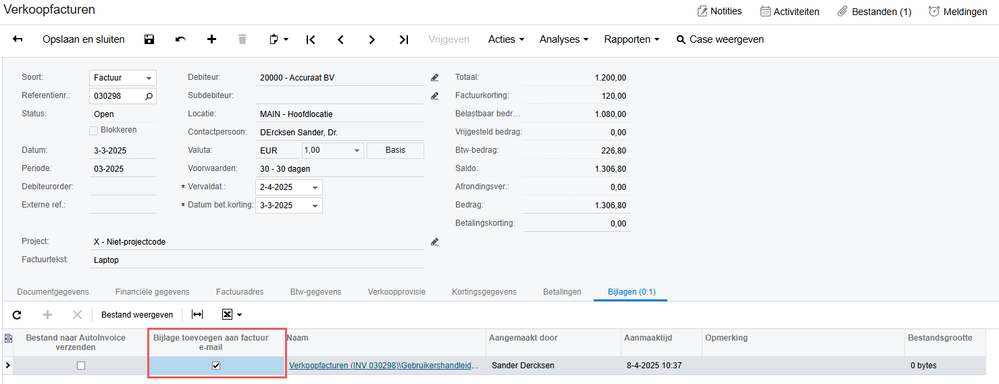
Task: Go to first record
Action: pyautogui.click(x=310, y=39)
